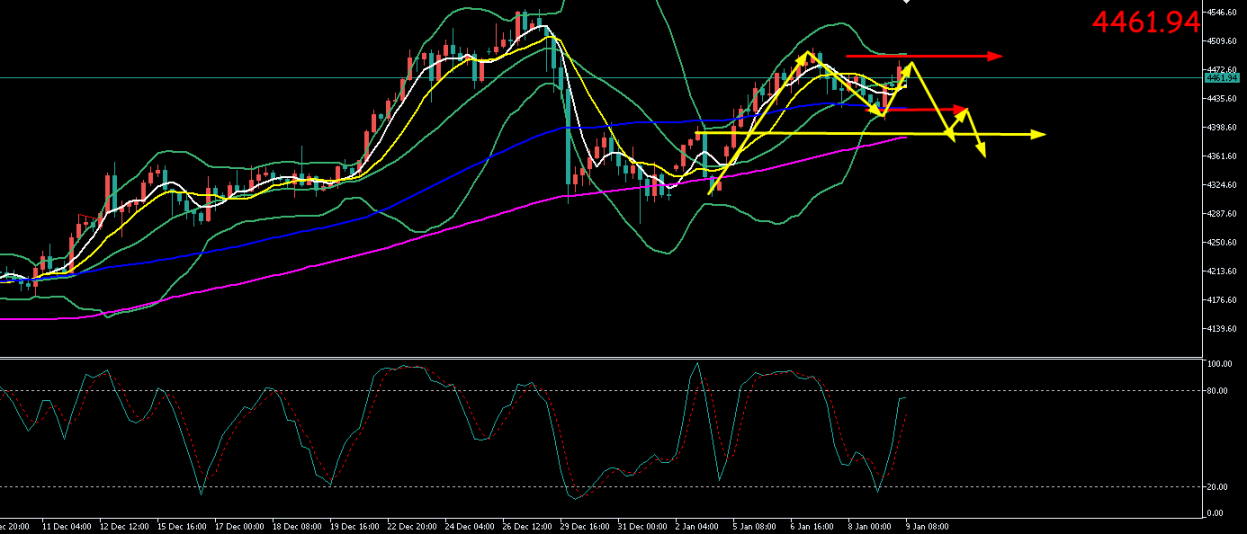Screen dimensions: 1247x534
Task: Click the 9 Jan 08:00 time label
Action: [x=927, y=526]
